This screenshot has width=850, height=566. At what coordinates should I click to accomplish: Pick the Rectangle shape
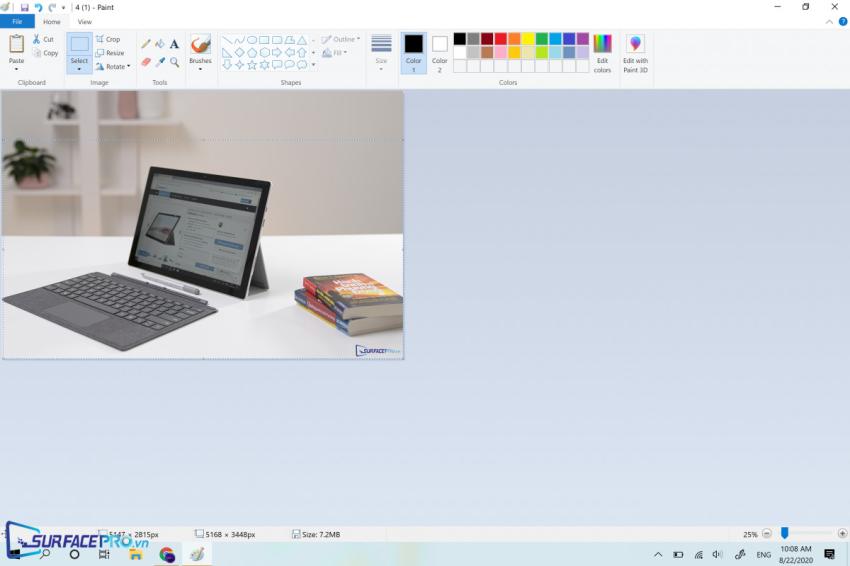265,40
